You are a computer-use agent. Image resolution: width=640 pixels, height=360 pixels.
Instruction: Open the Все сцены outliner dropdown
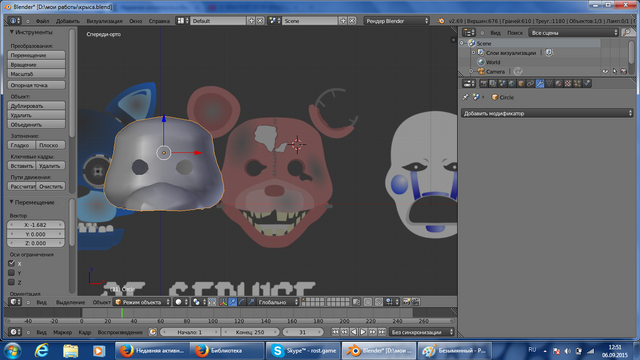(574, 33)
